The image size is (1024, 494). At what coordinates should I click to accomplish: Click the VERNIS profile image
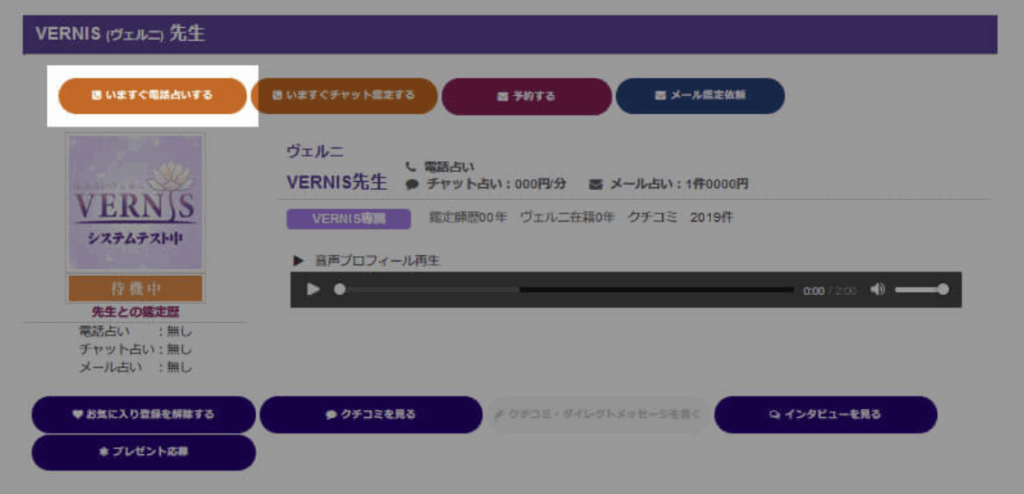[x=135, y=202]
